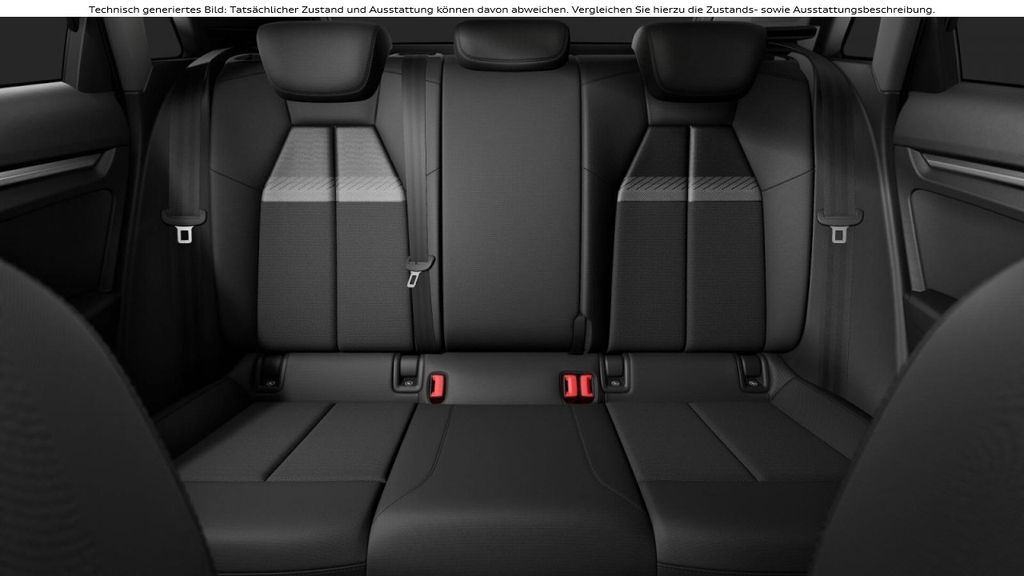Click the left red seatbelt buckle
The height and width of the screenshot is (576, 1024).
(x=436, y=383)
